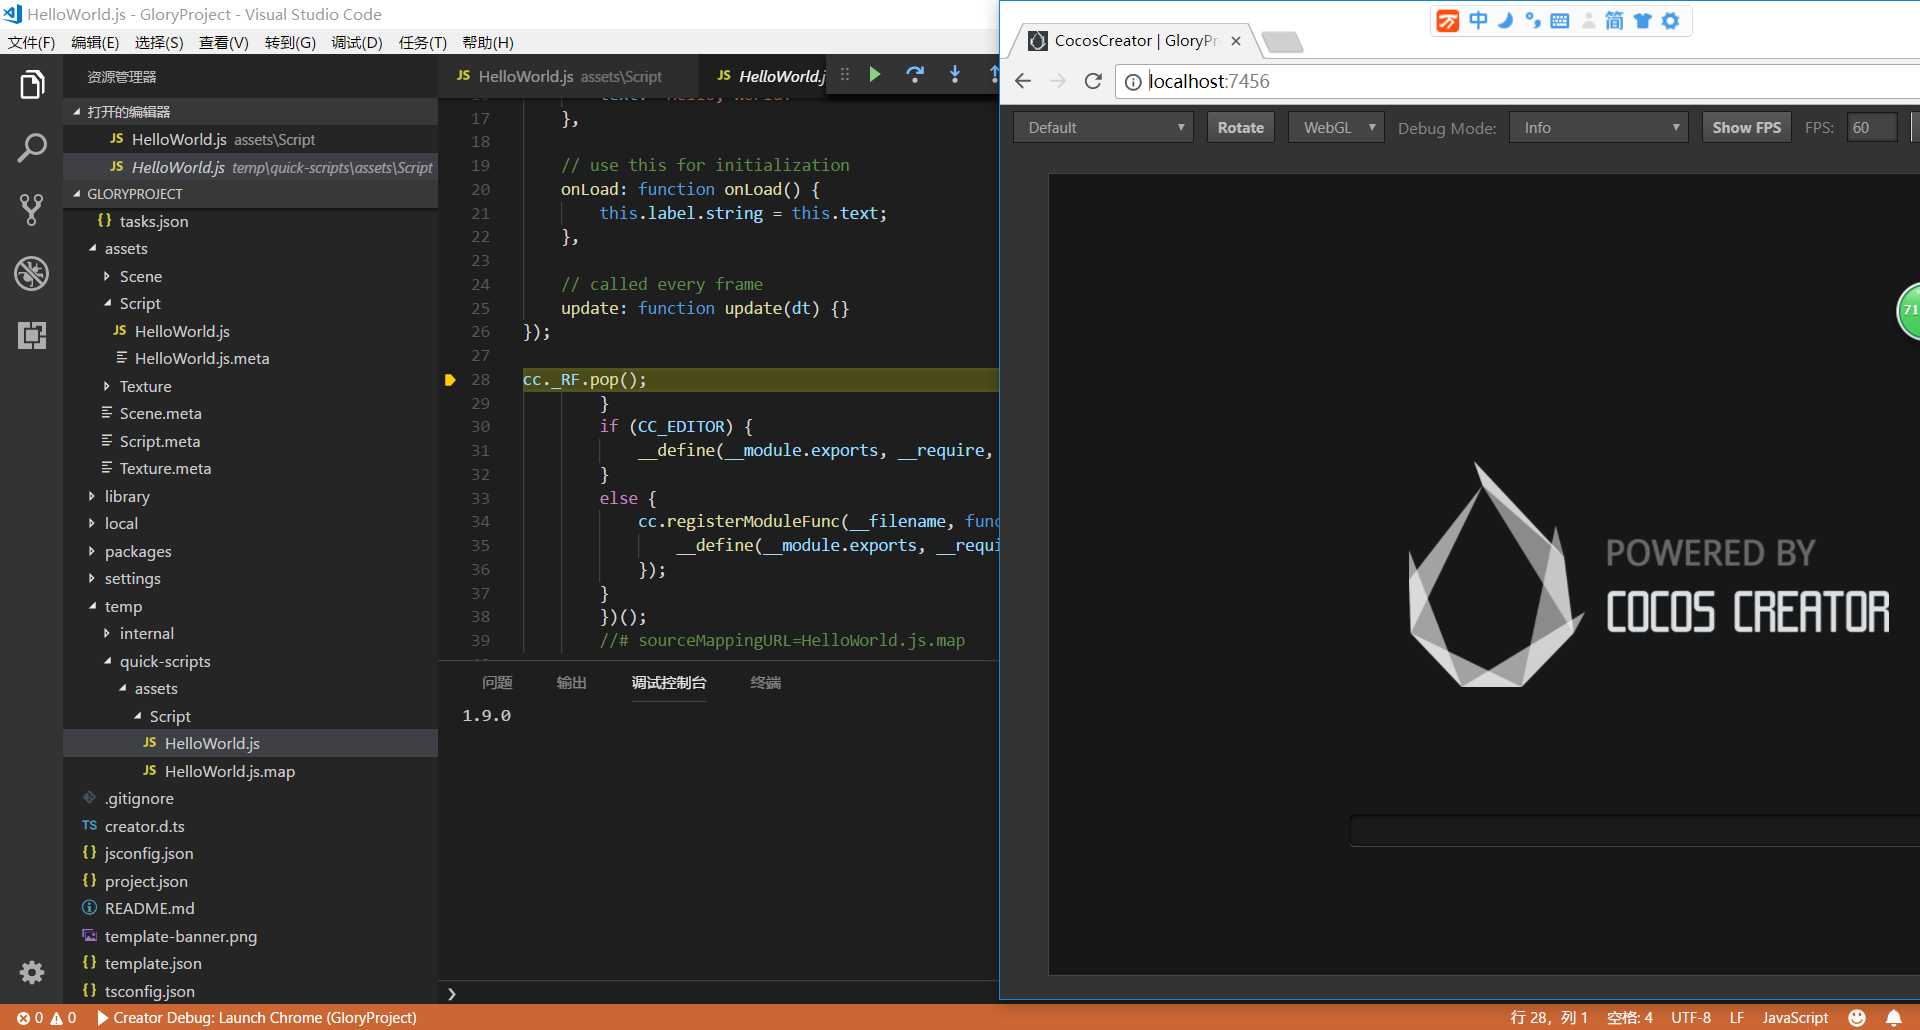Image resolution: width=1920 pixels, height=1030 pixels.
Task: Open the Search view in activity bar
Action: 31,148
